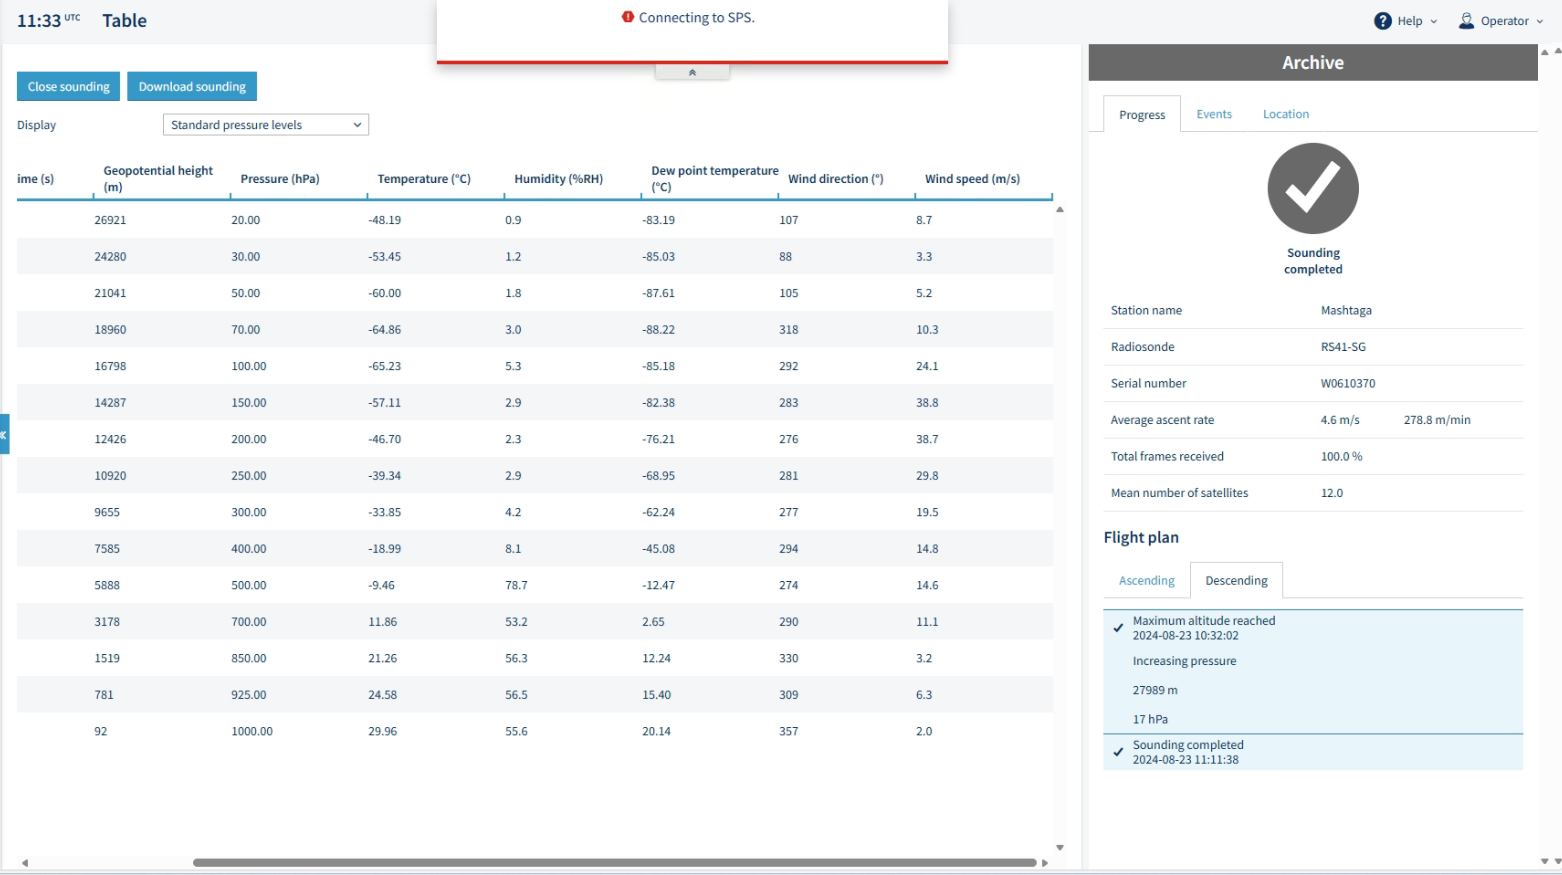Screen dimensions: 1562x875
Task: Click the 17 hPa pressure entry
Action: click(1150, 720)
